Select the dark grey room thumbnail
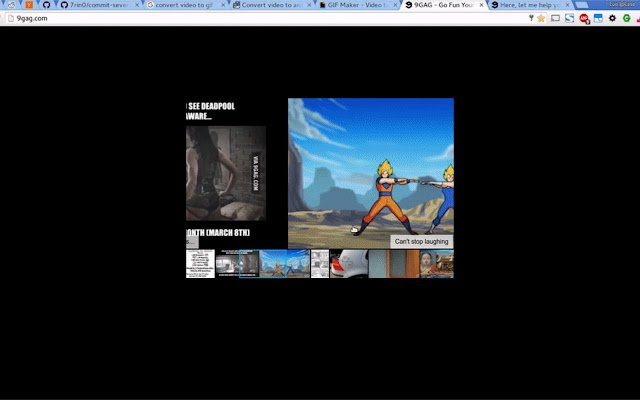This screenshot has height=400, width=640. (237, 264)
